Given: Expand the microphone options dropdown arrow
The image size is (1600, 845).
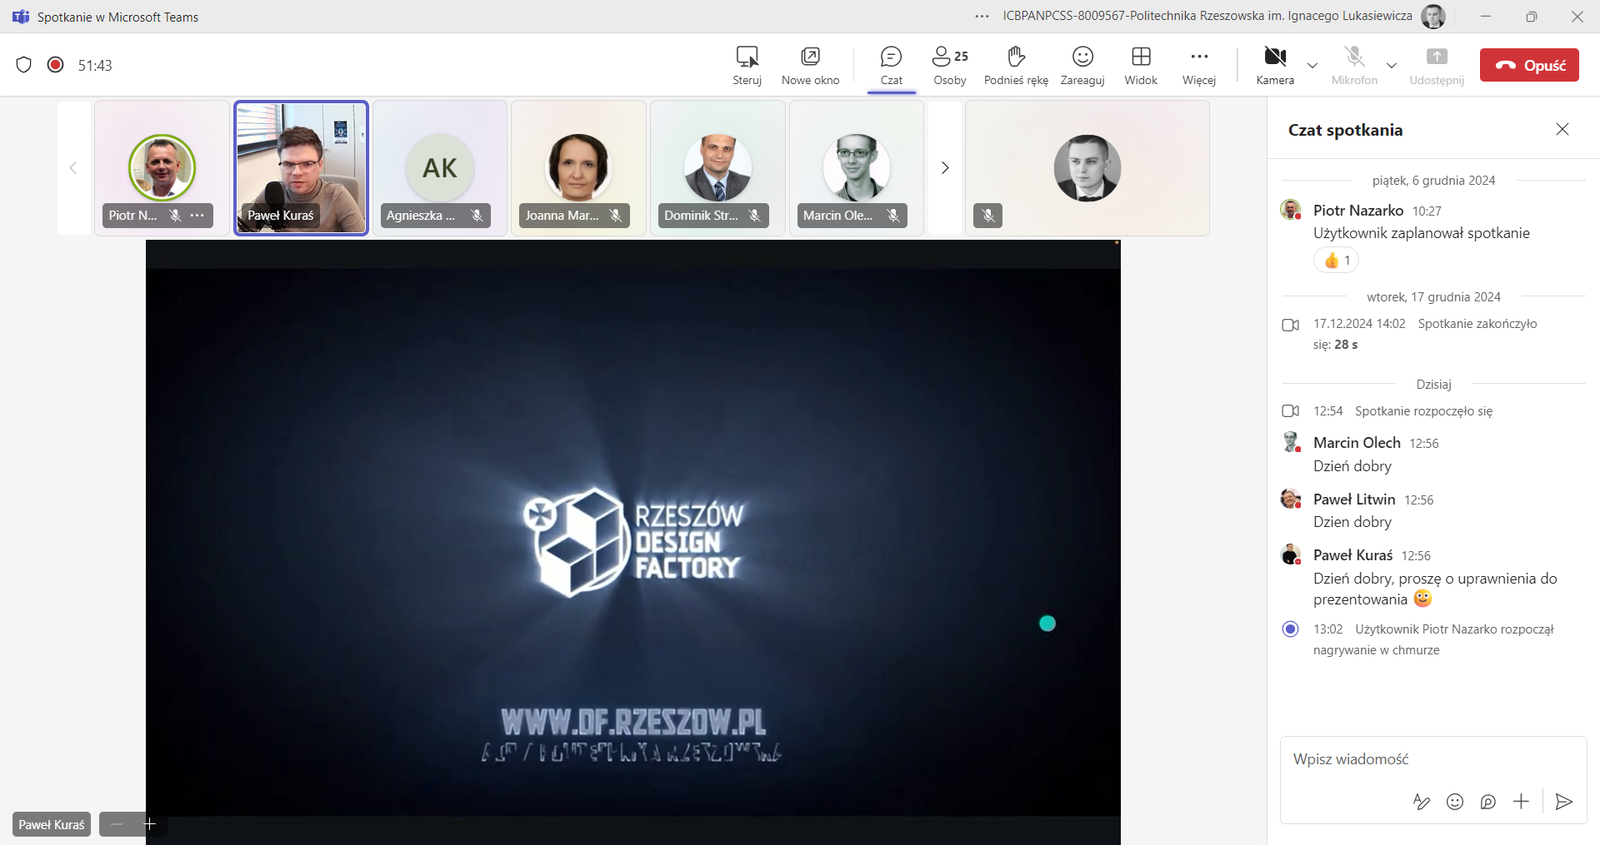Looking at the screenshot, I should (x=1391, y=66).
